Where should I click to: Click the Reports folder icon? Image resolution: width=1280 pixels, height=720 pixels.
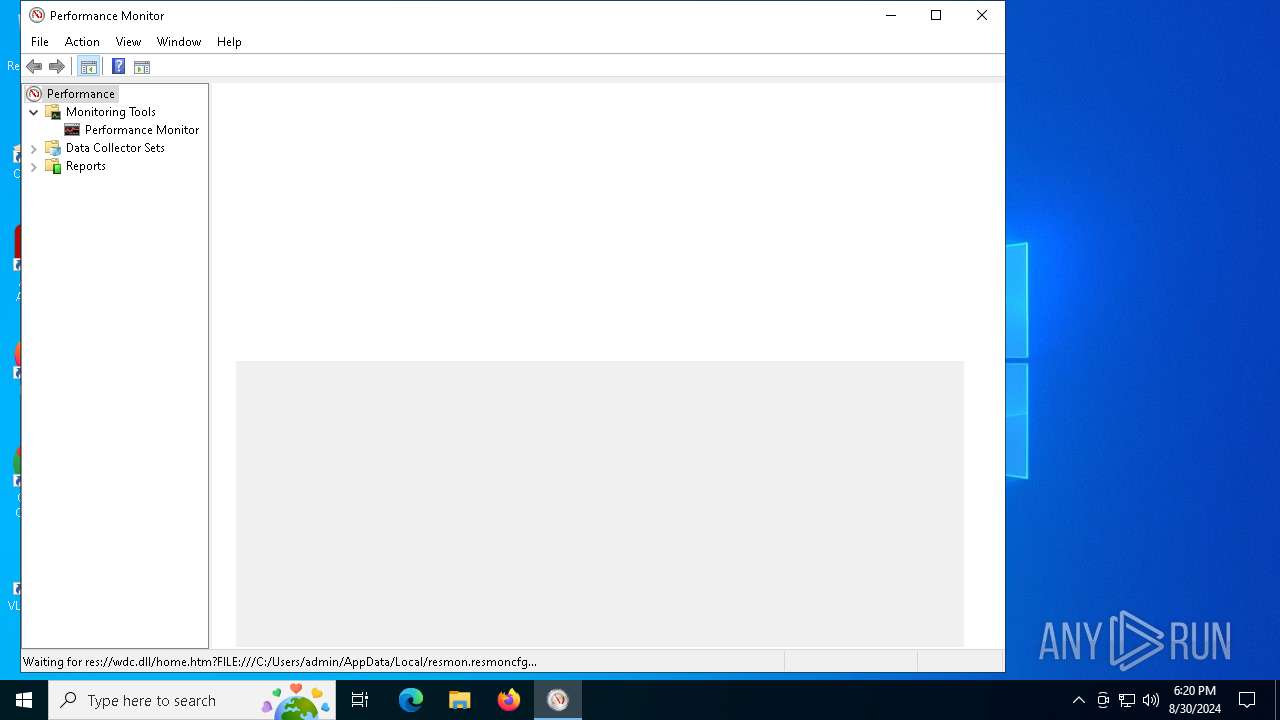coord(54,166)
